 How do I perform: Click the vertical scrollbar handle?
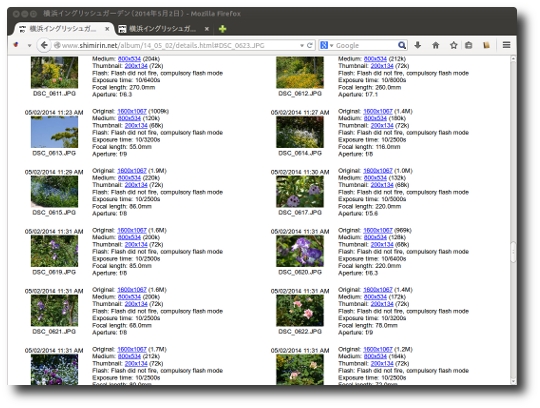coord(513,252)
